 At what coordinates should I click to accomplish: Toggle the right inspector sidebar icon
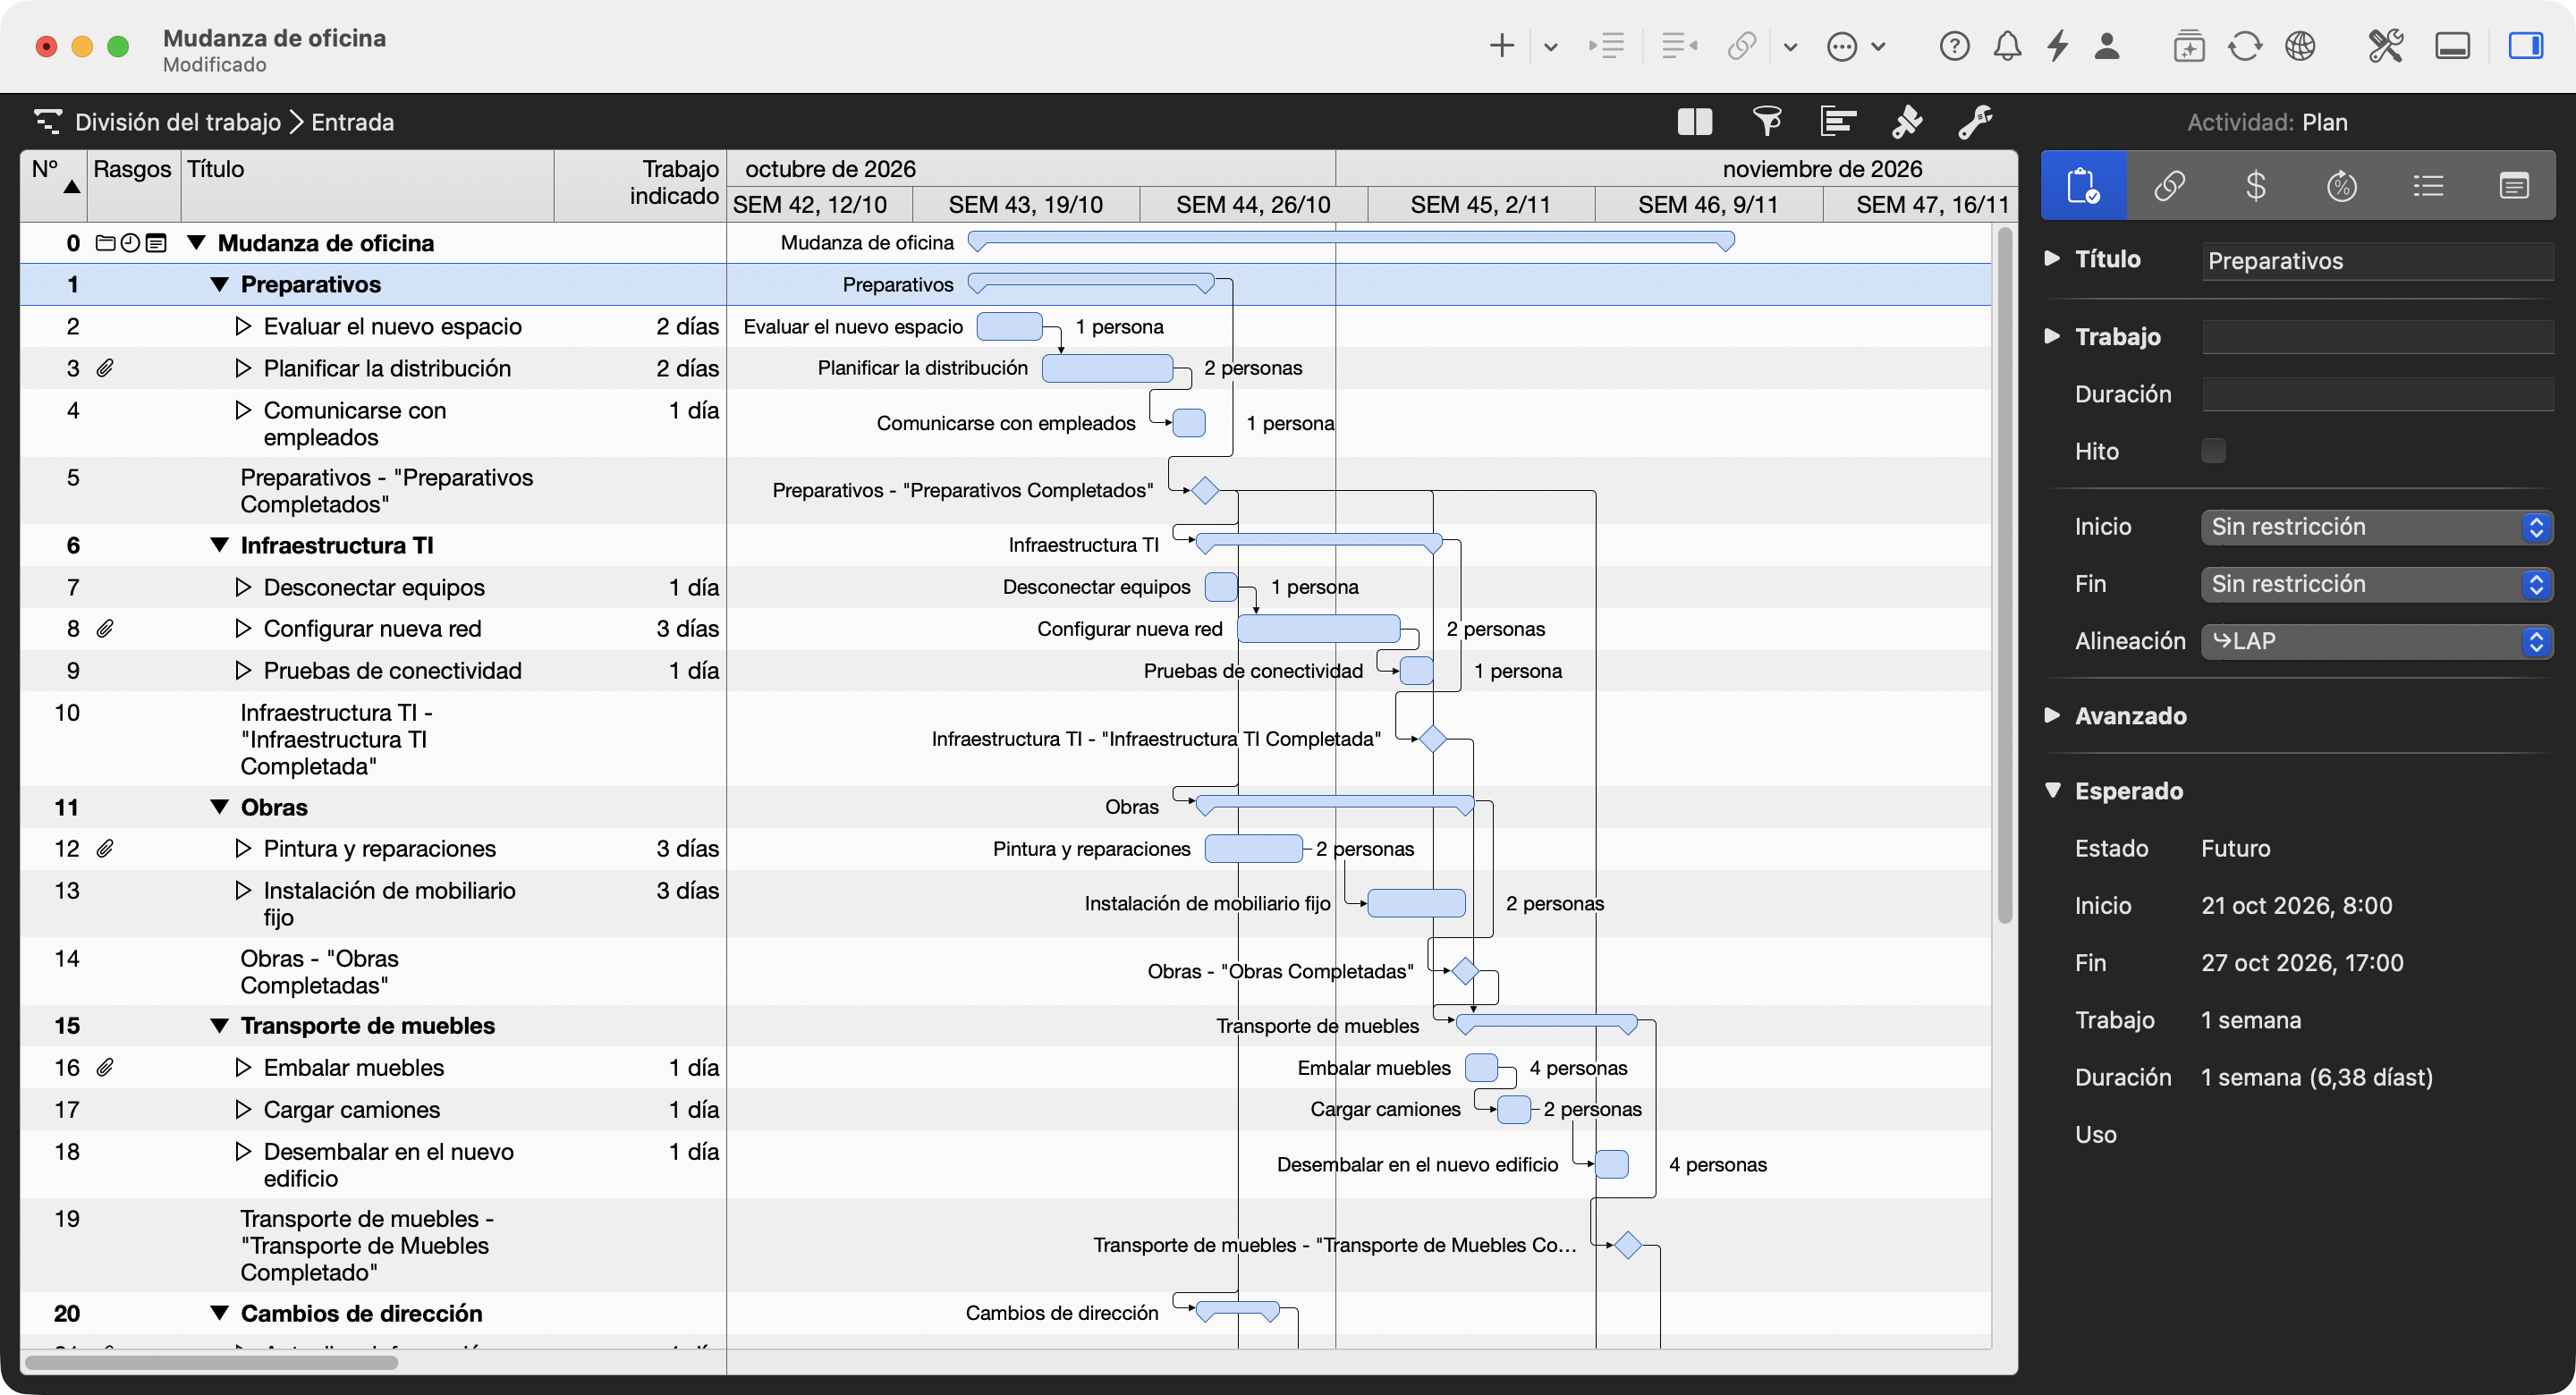tap(2525, 46)
